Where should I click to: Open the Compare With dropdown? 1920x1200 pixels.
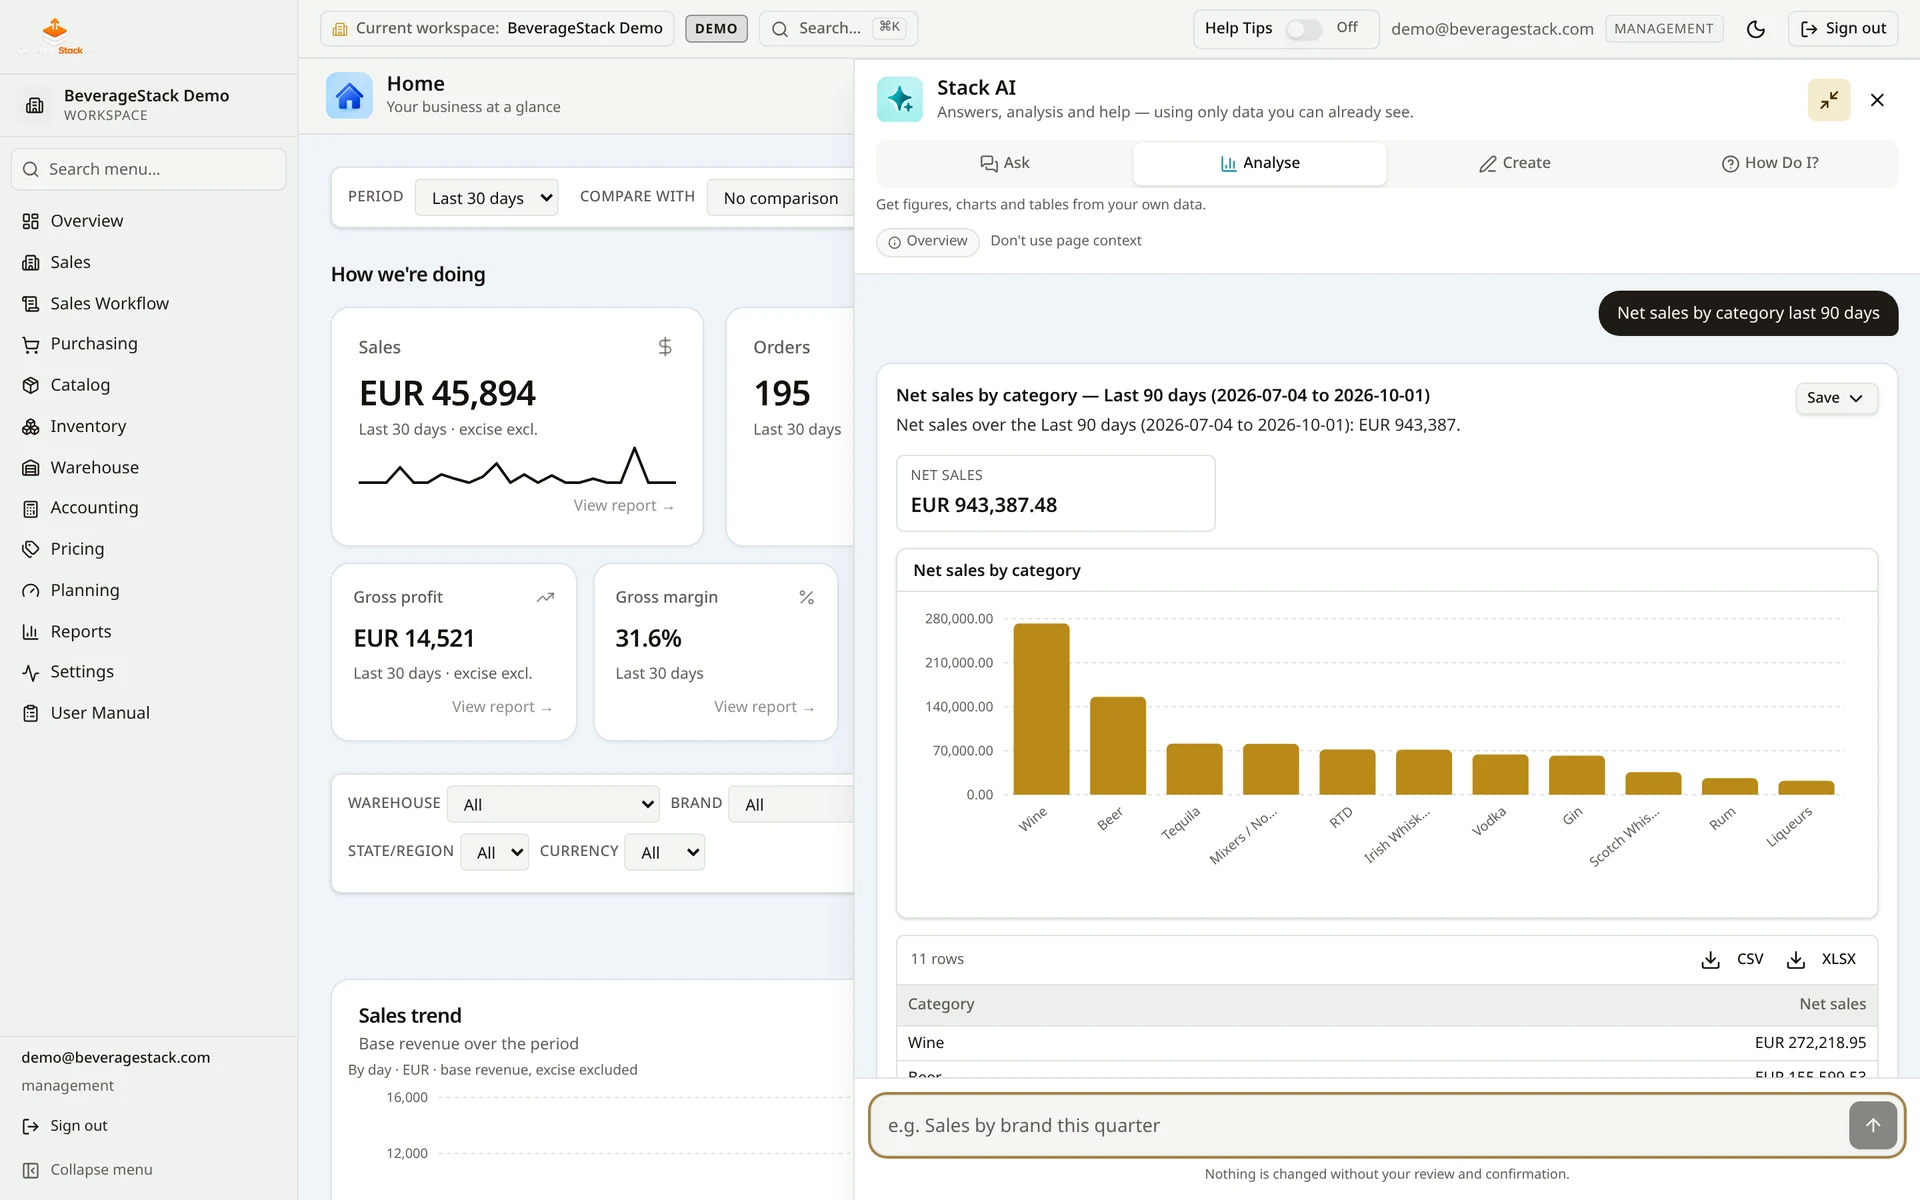pos(780,198)
